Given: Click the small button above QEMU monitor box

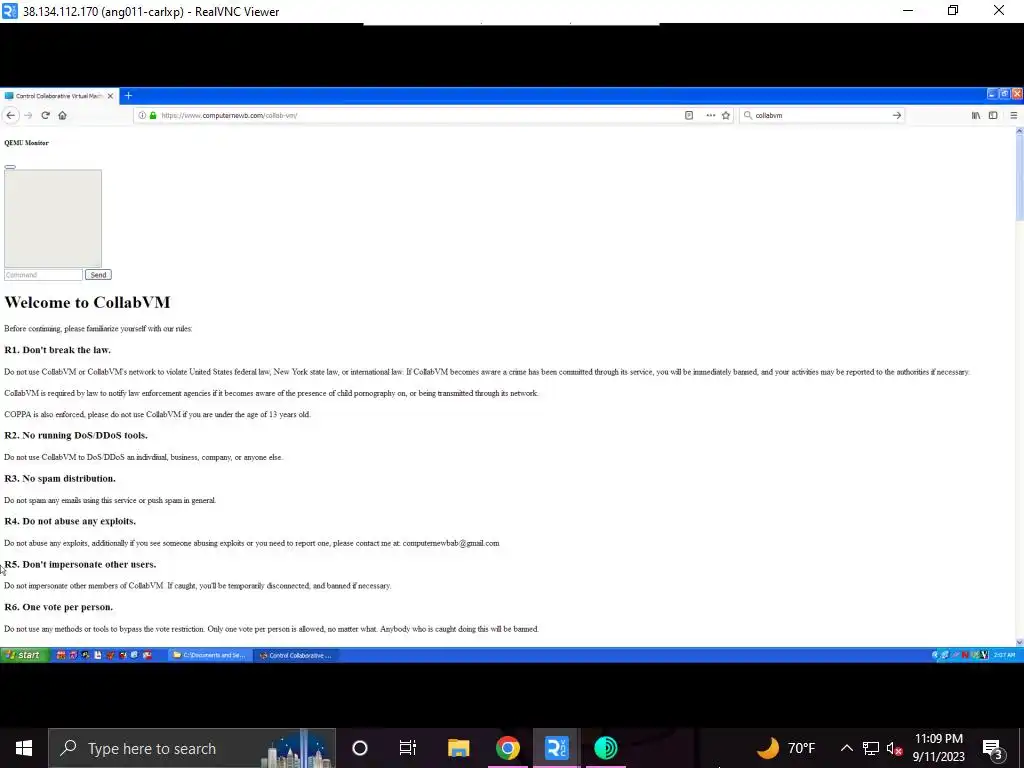Looking at the screenshot, I should [10, 167].
